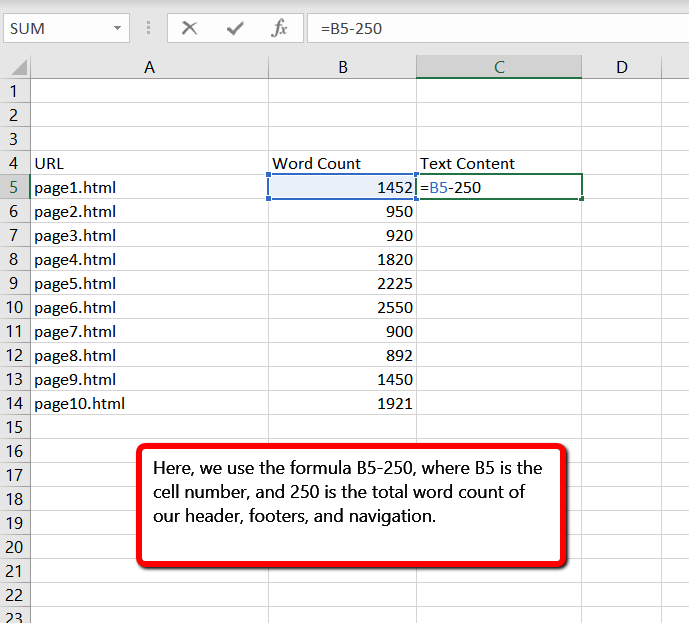Select column B header

(x=342, y=67)
